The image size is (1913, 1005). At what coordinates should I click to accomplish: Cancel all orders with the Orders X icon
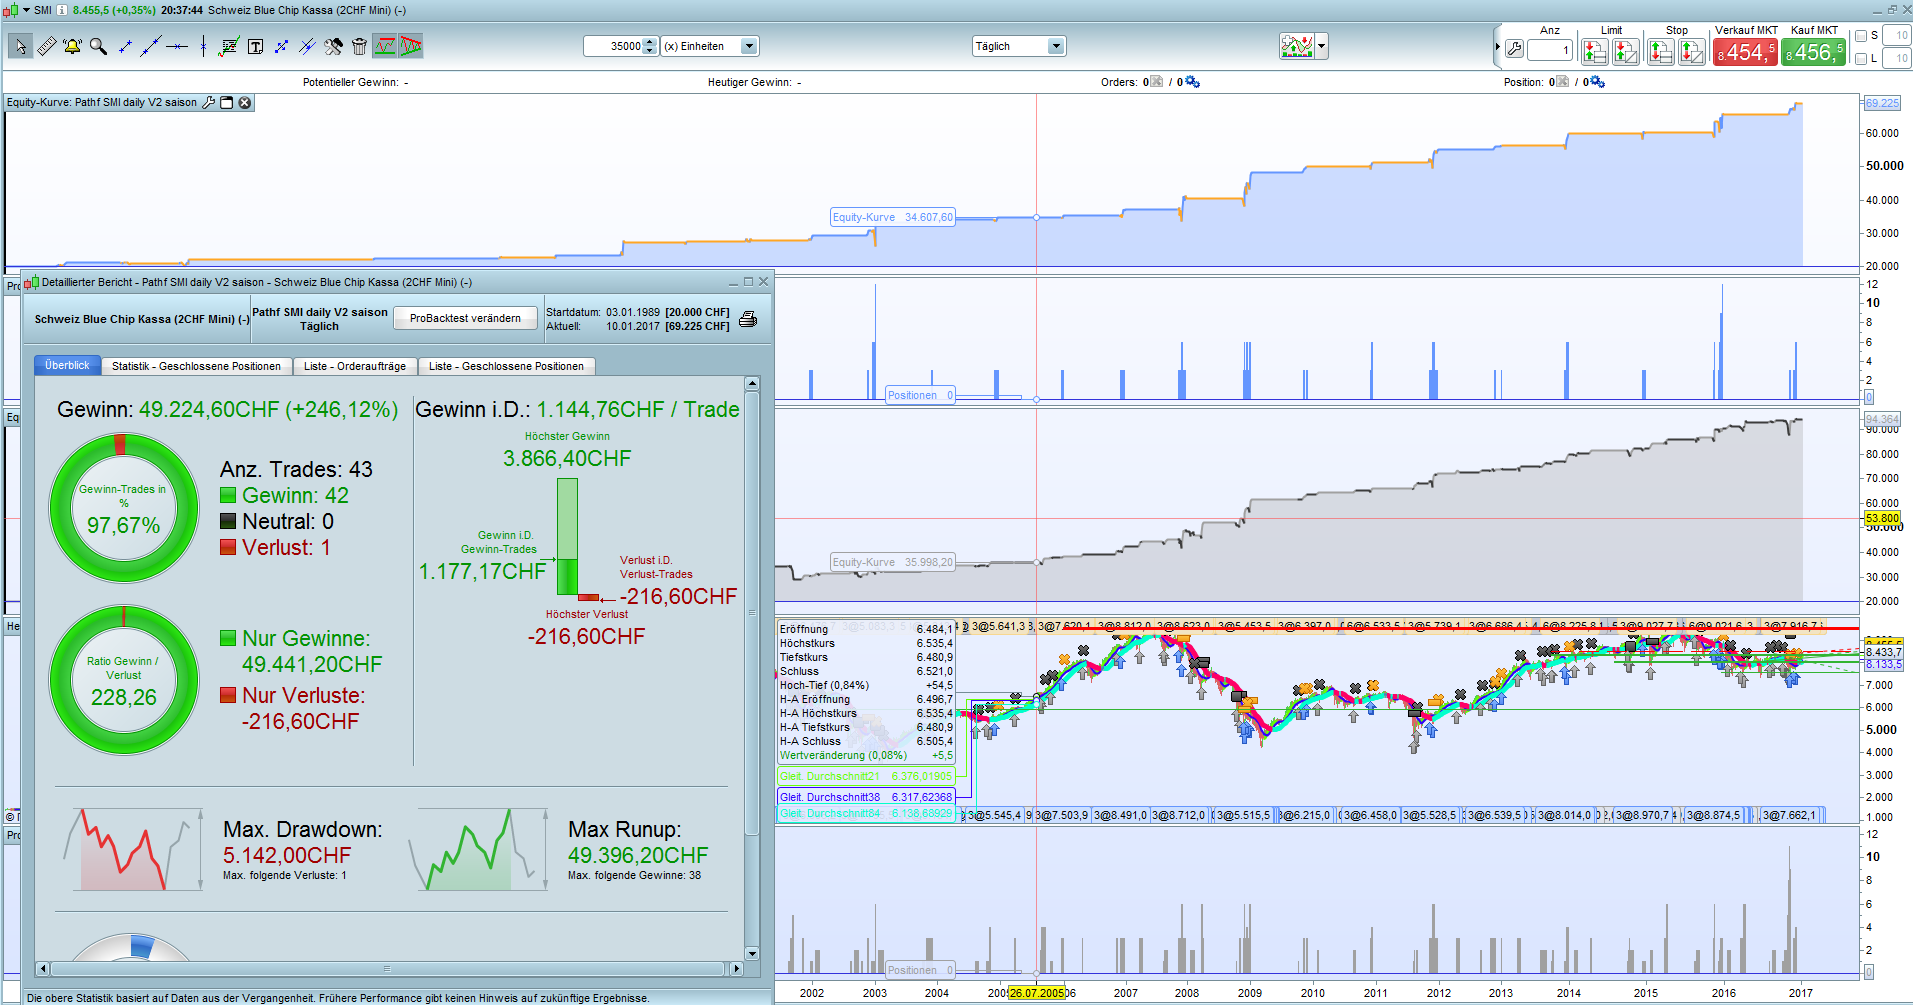[1157, 82]
